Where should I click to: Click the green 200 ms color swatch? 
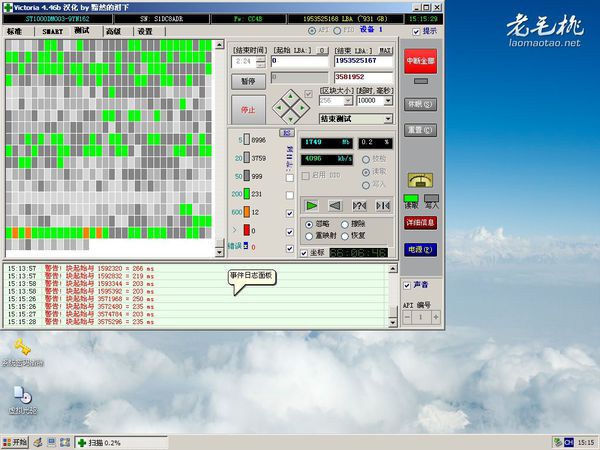(x=247, y=194)
